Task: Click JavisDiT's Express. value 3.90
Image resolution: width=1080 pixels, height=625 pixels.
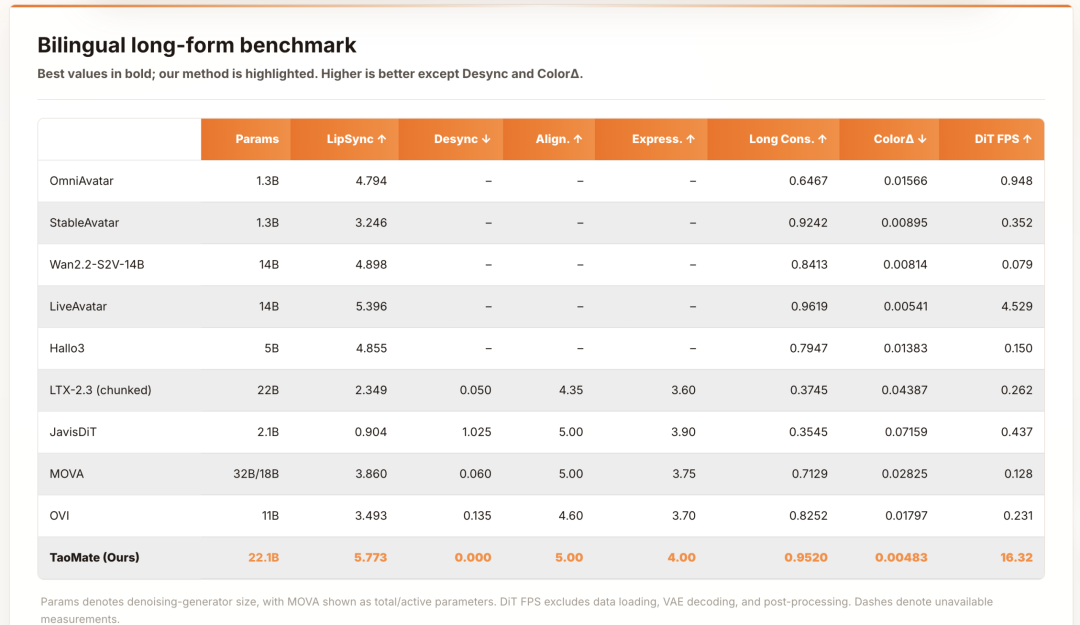Action: click(683, 432)
